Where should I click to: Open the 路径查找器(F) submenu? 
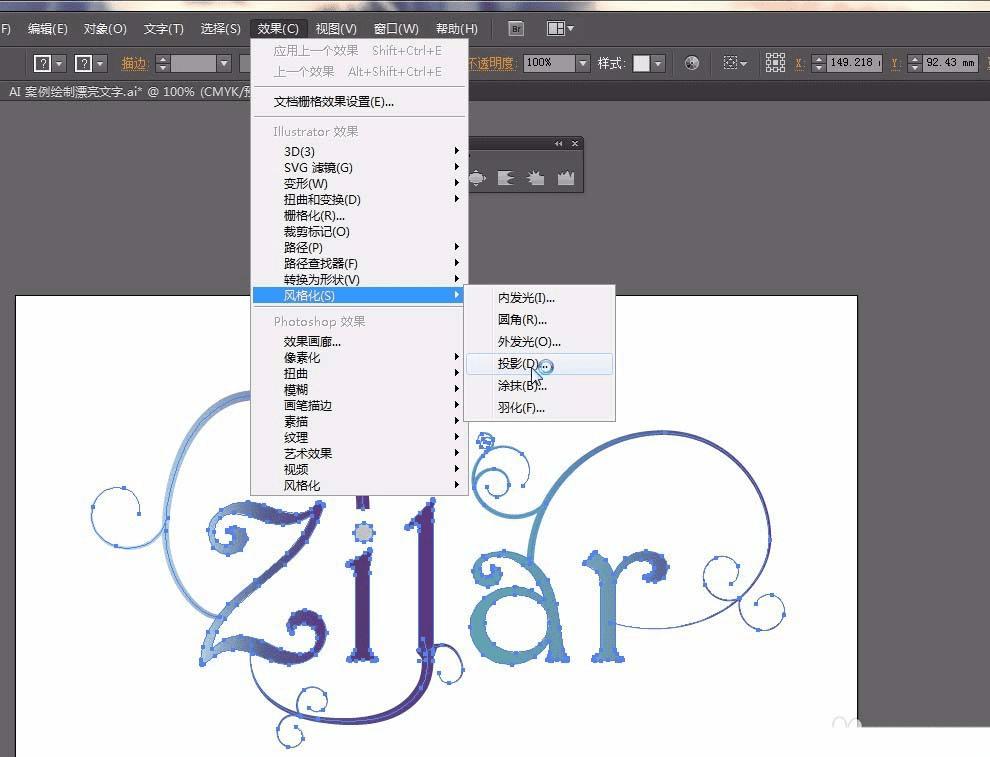pyautogui.click(x=359, y=263)
